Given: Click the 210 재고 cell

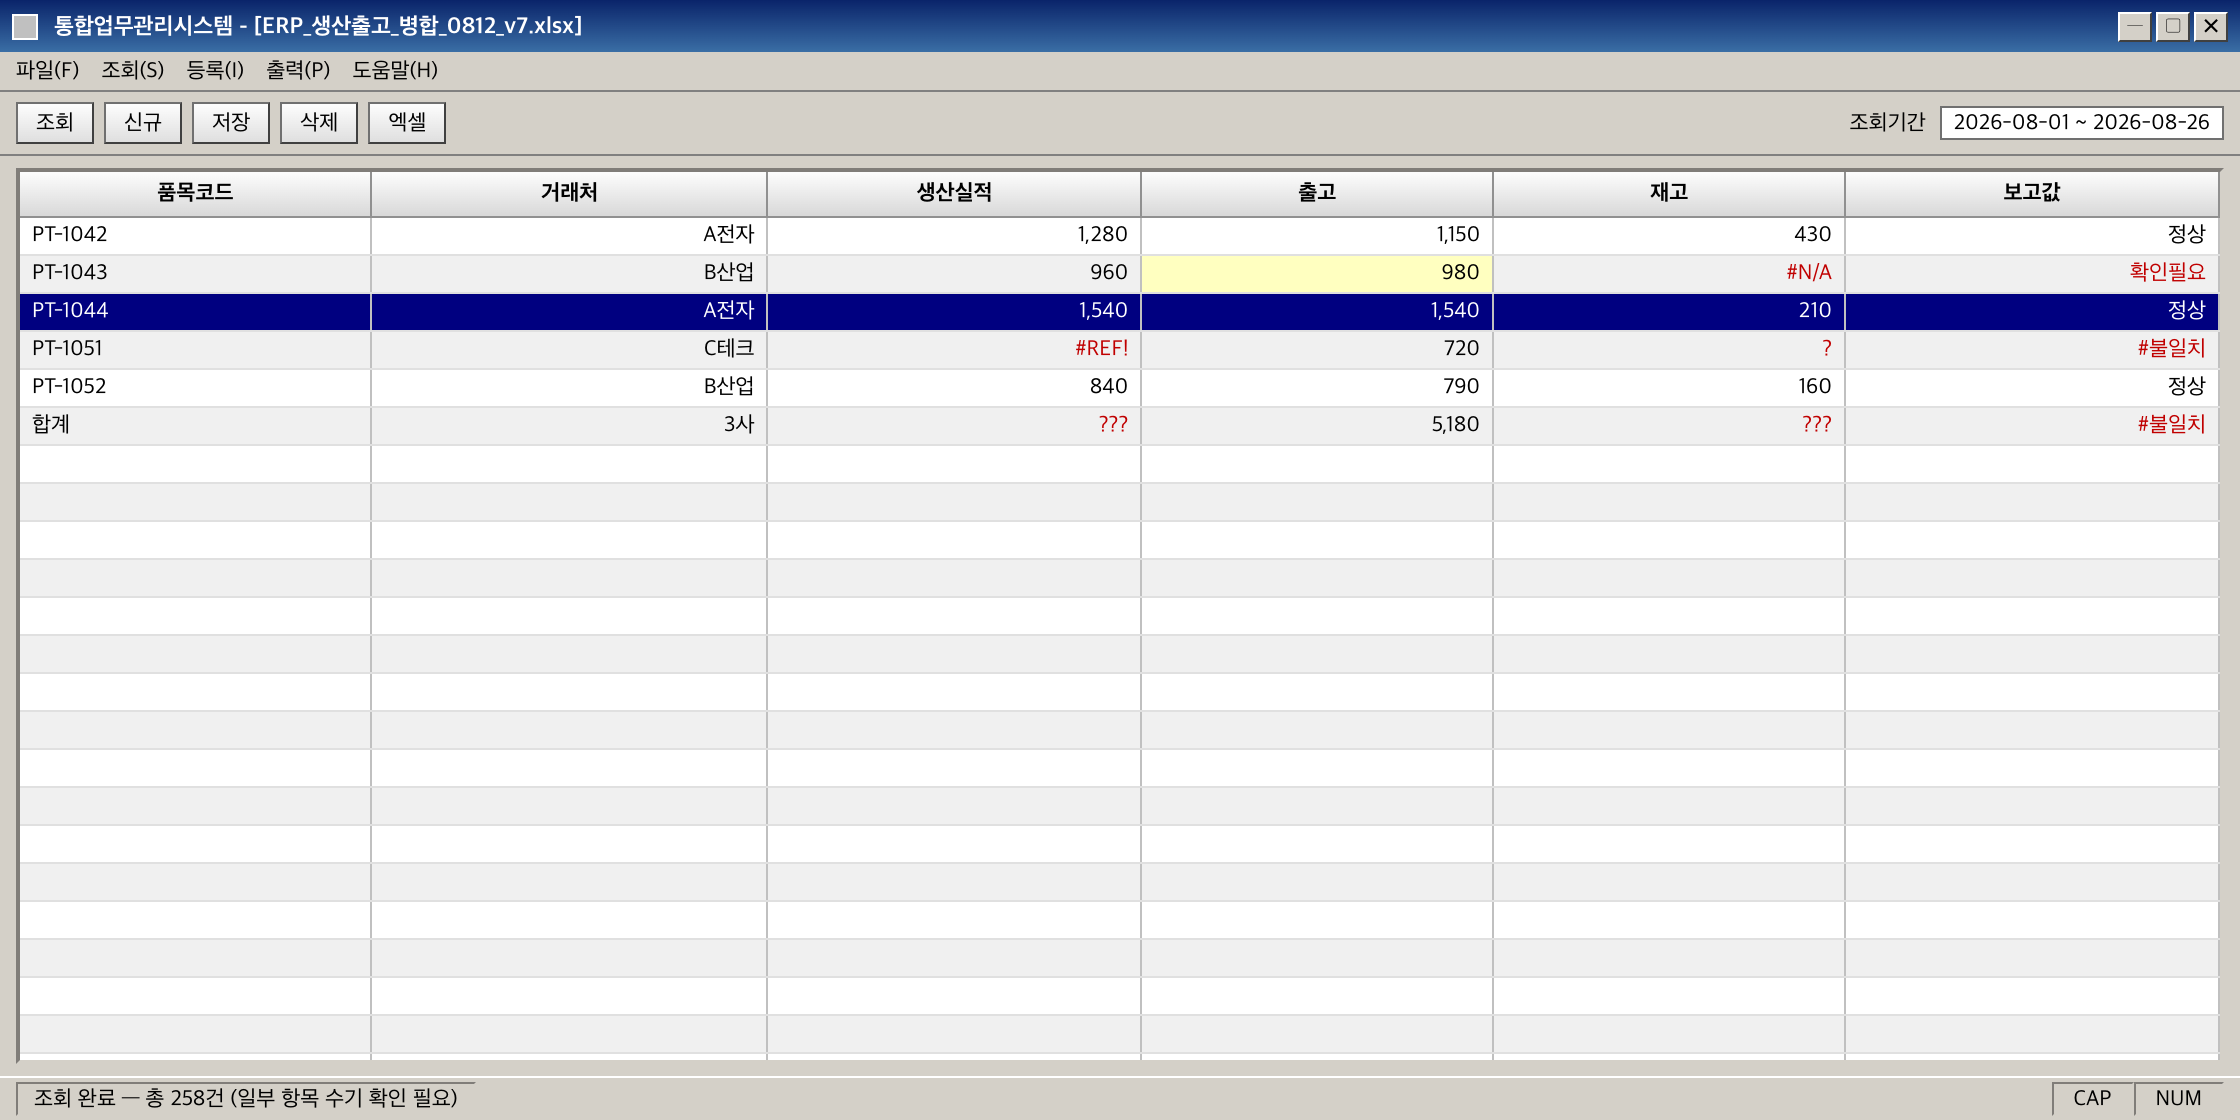Looking at the screenshot, I should click(1669, 311).
